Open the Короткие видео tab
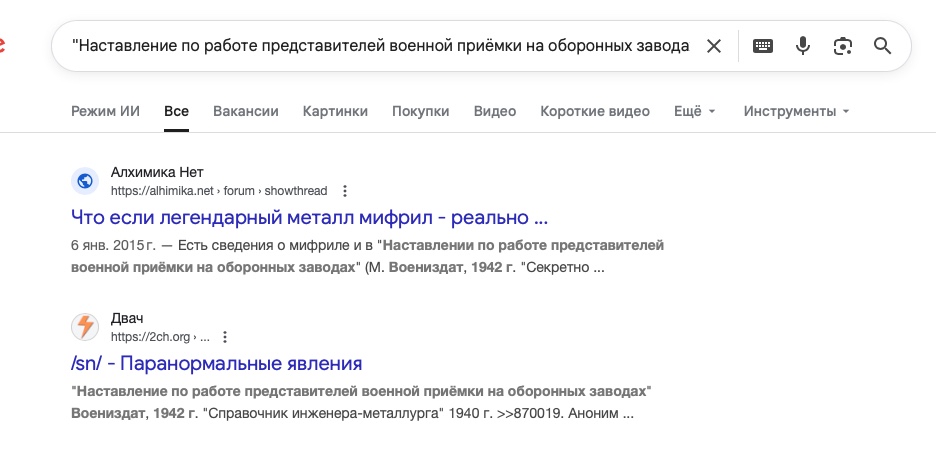 coord(595,111)
